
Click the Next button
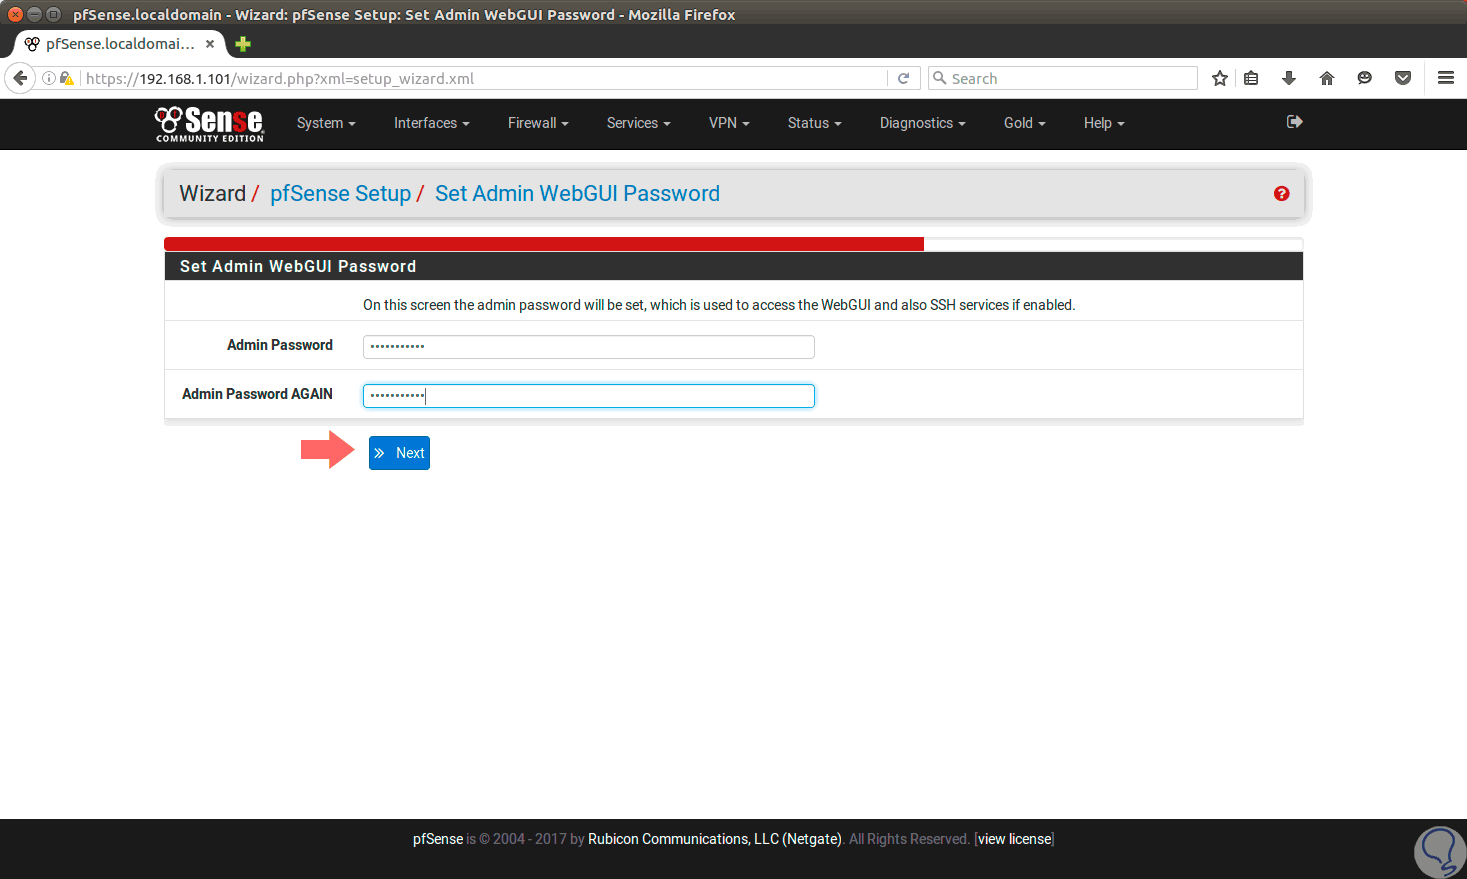[x=399, y=453]
